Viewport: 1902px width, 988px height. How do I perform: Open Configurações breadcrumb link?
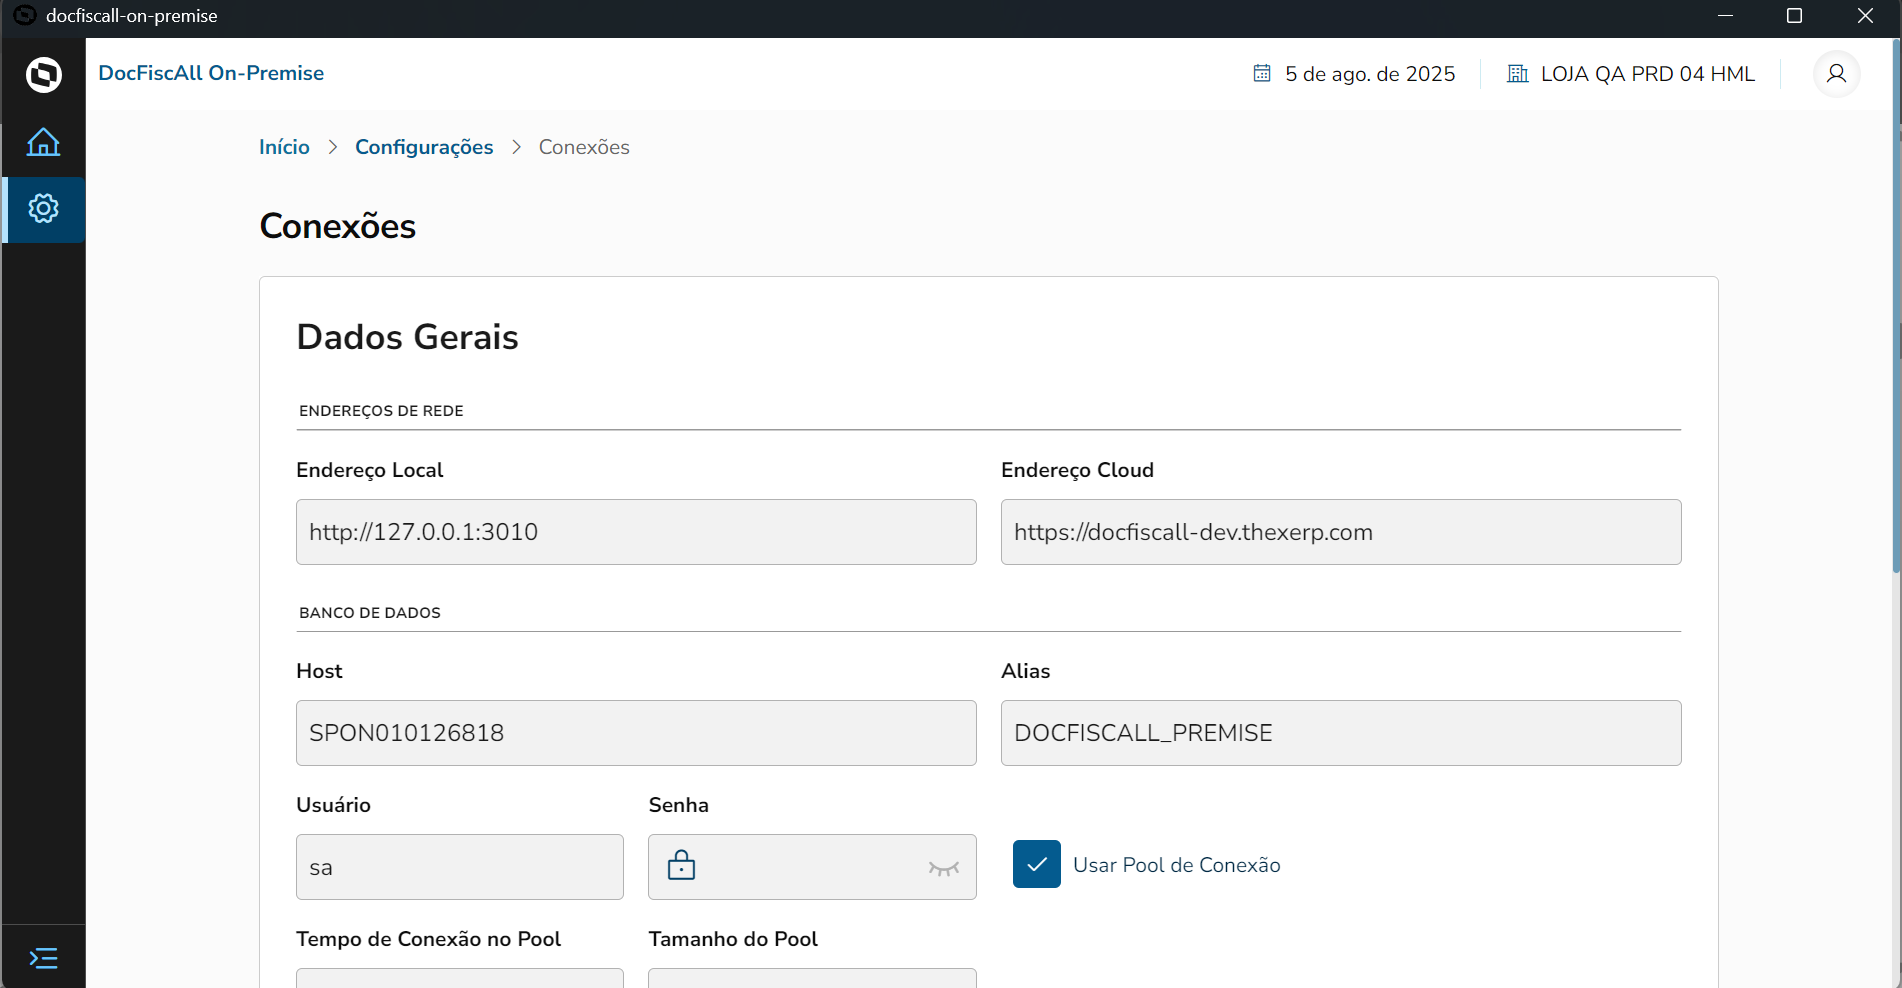click(424, 147)
